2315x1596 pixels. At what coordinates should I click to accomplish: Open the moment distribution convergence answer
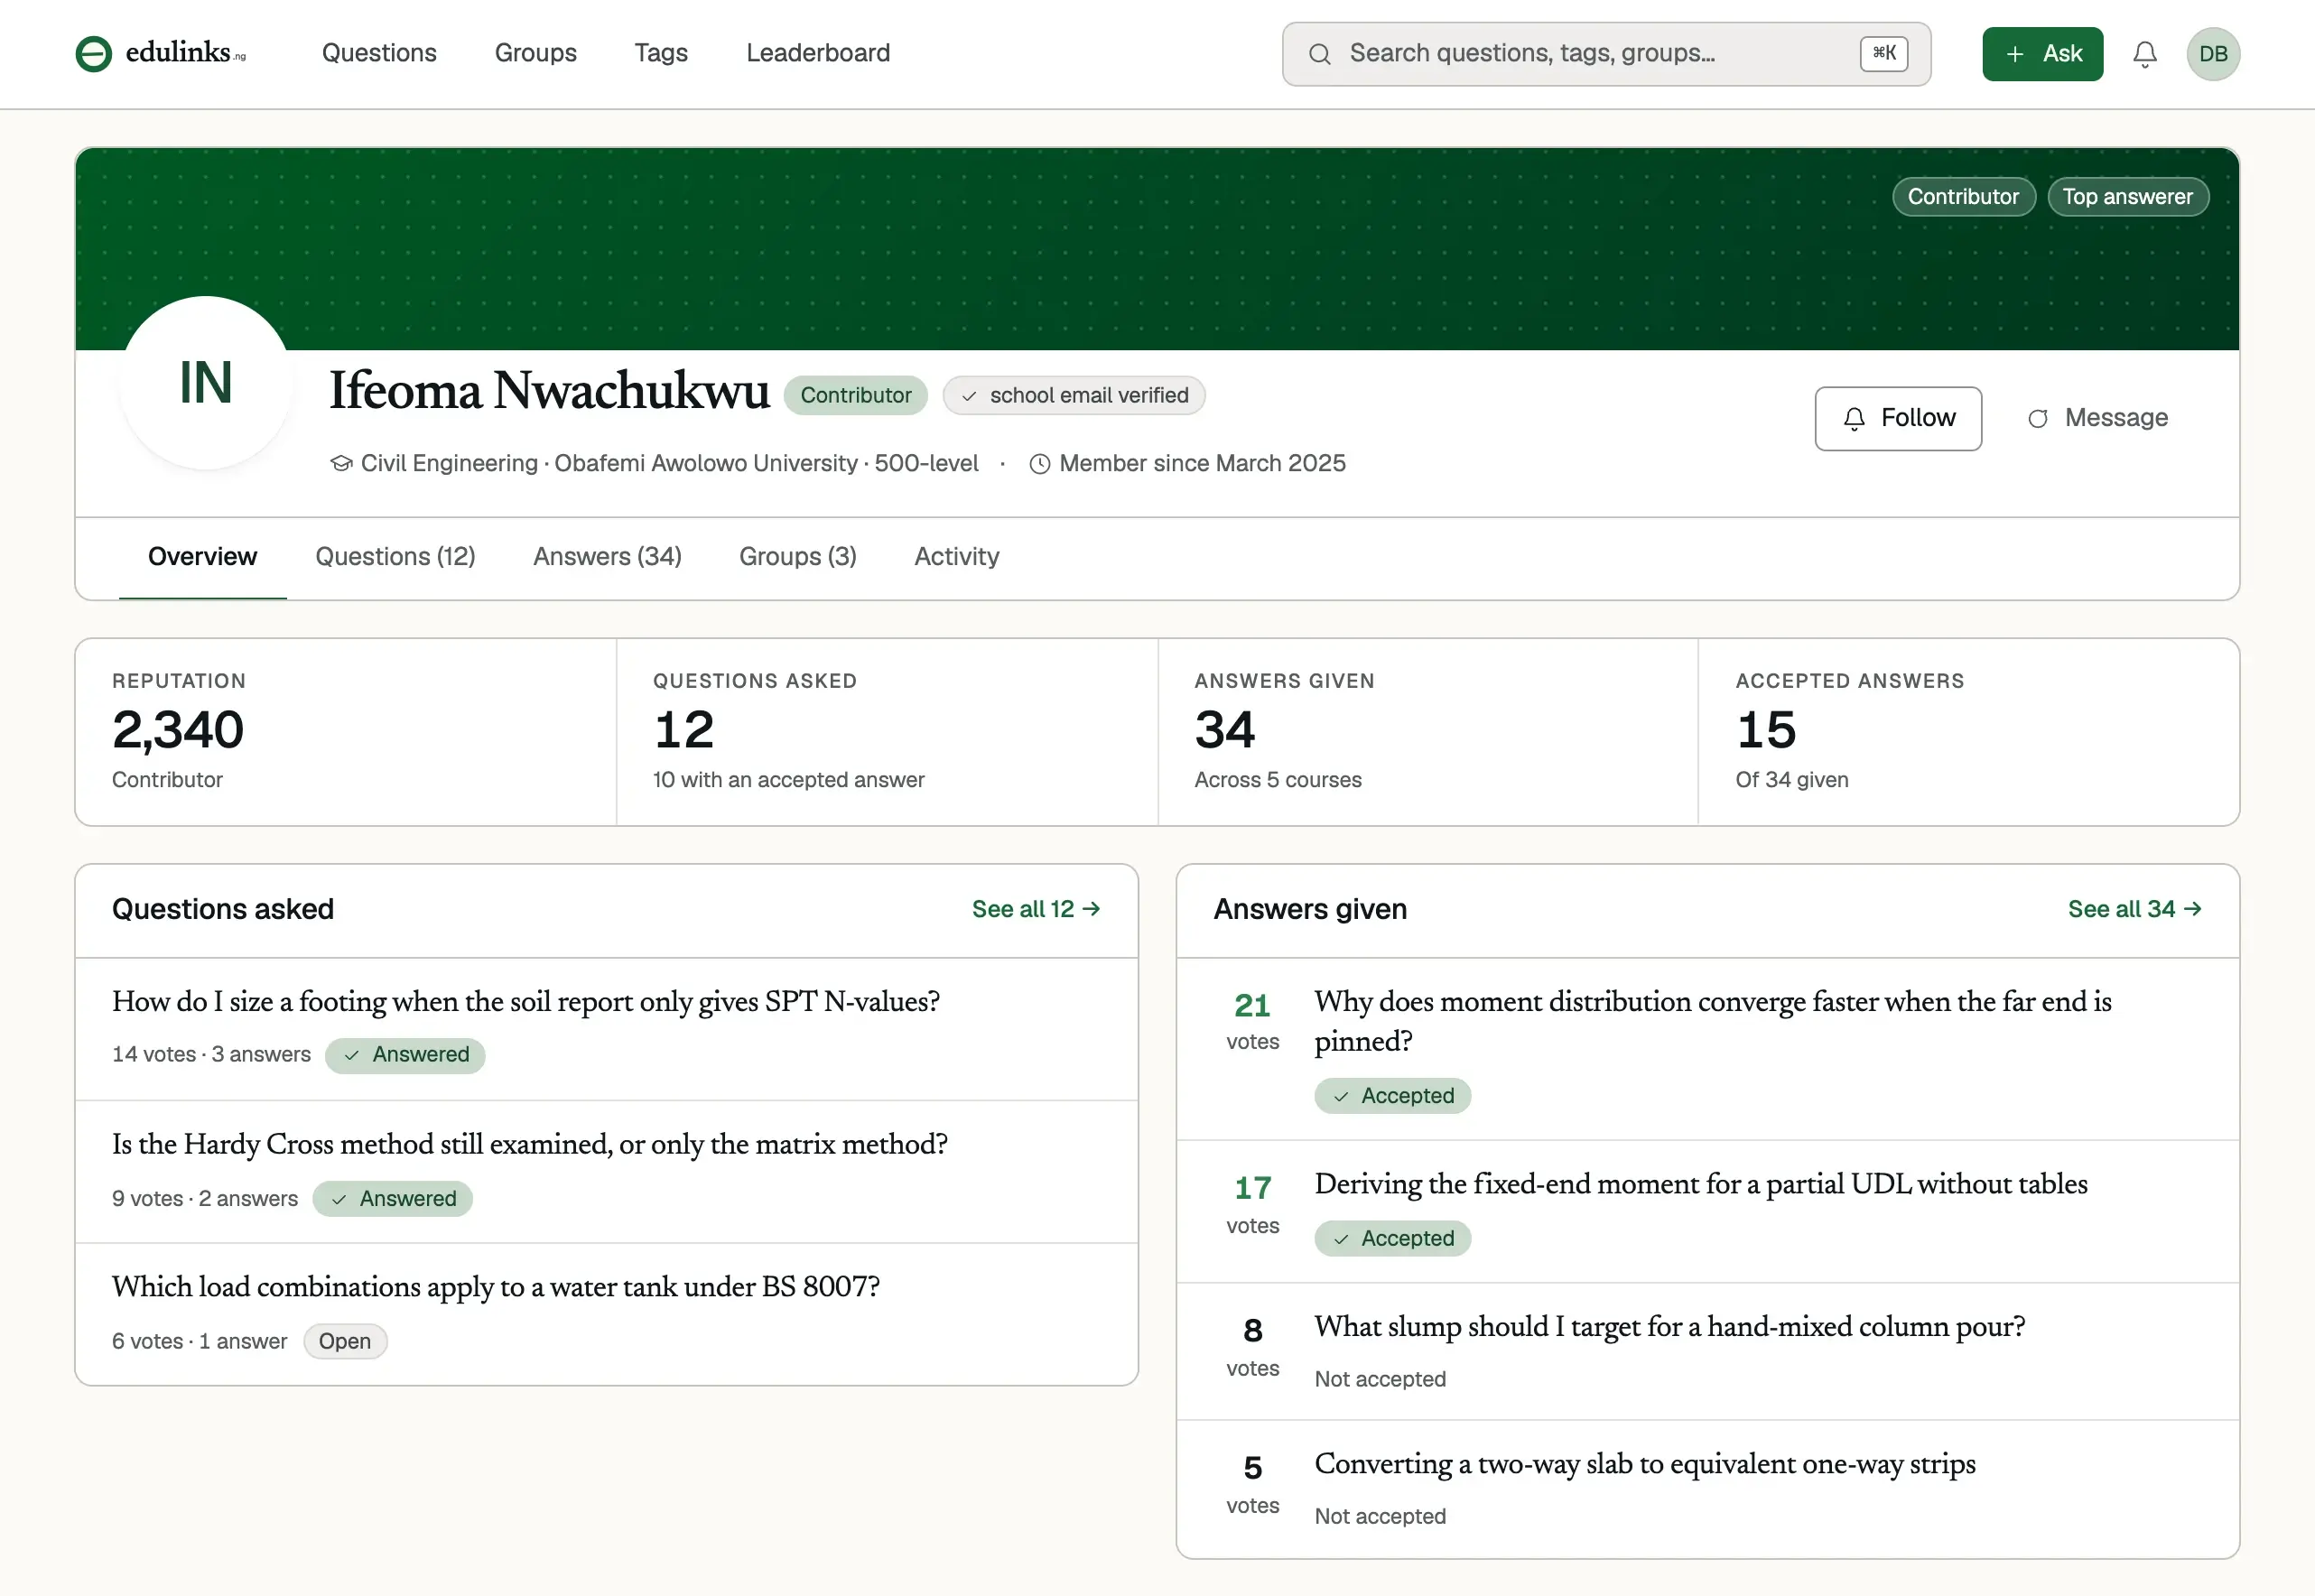click(1712, 1022)
